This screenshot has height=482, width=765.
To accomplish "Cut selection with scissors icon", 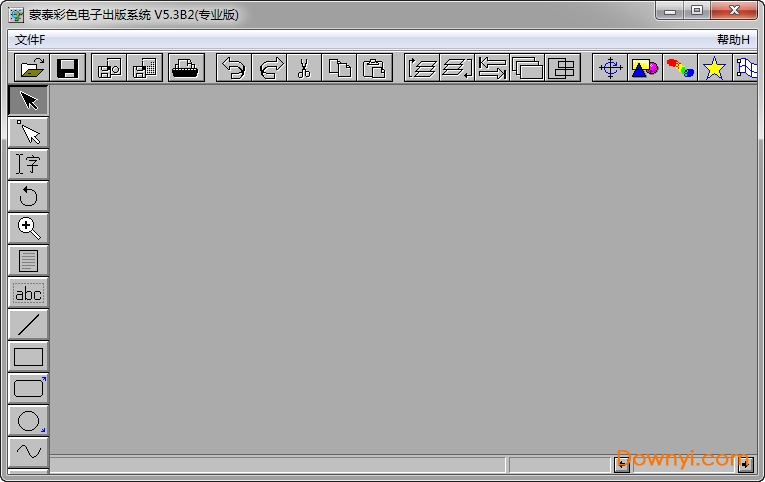I will (x=304, y=68).
